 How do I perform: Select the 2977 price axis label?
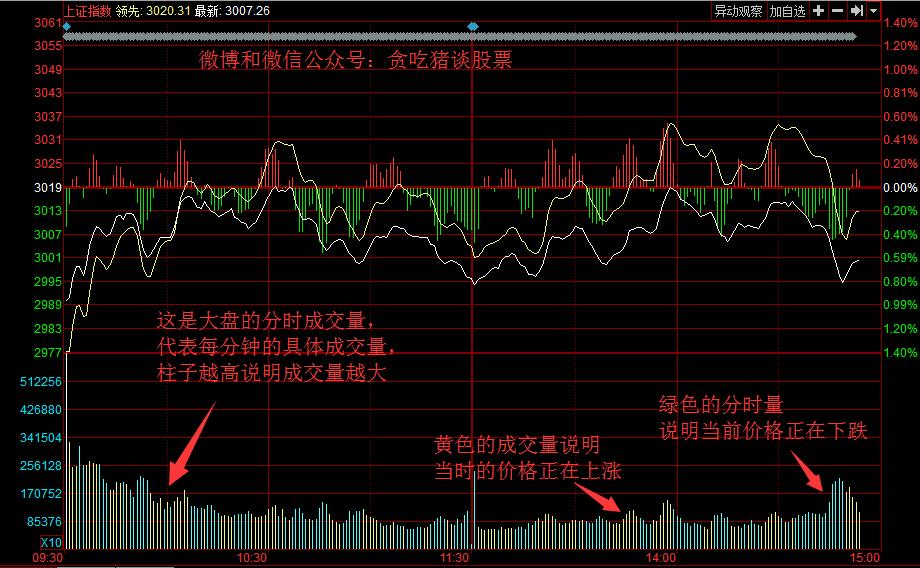tap(48, 353)
